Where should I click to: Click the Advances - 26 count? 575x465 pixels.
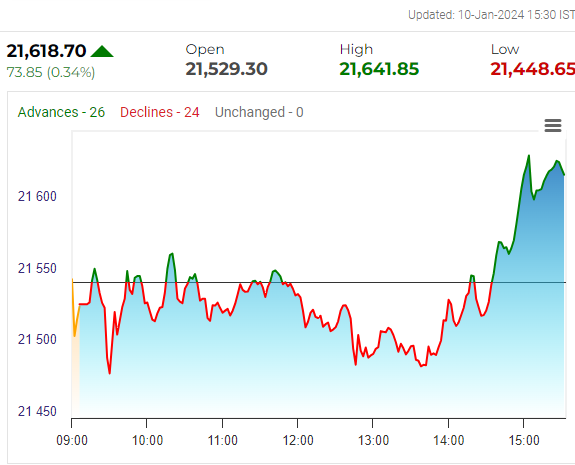[x=61, y=112]
